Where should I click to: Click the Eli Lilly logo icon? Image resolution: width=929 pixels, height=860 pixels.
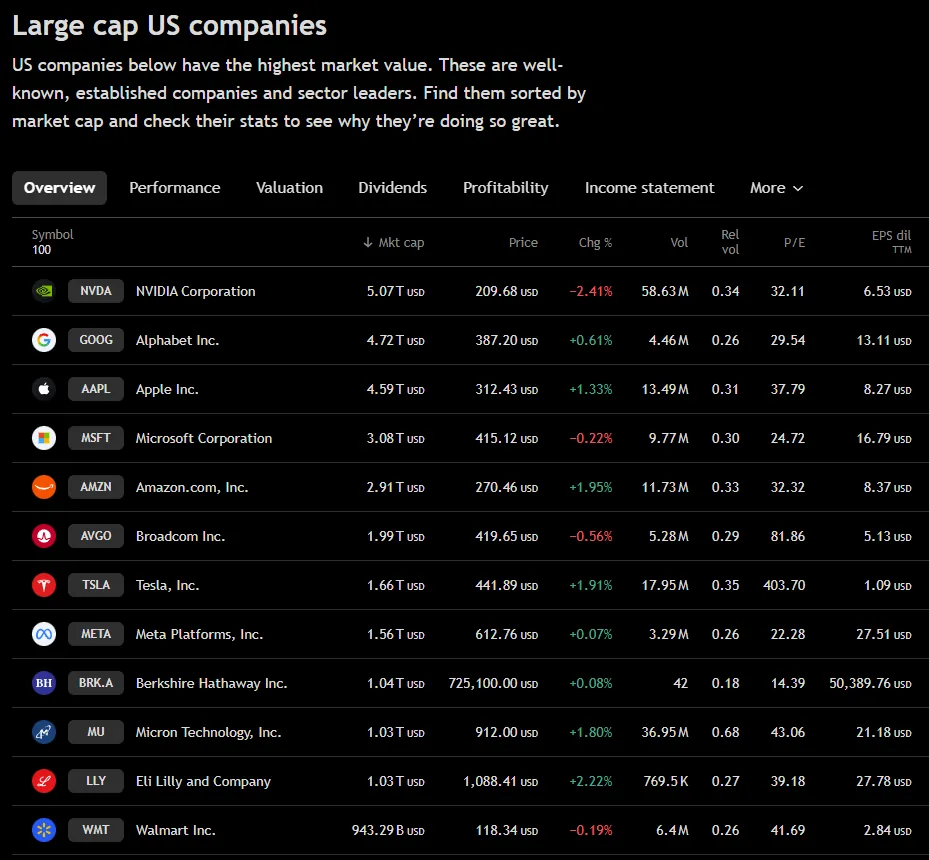tap(44, 781)
